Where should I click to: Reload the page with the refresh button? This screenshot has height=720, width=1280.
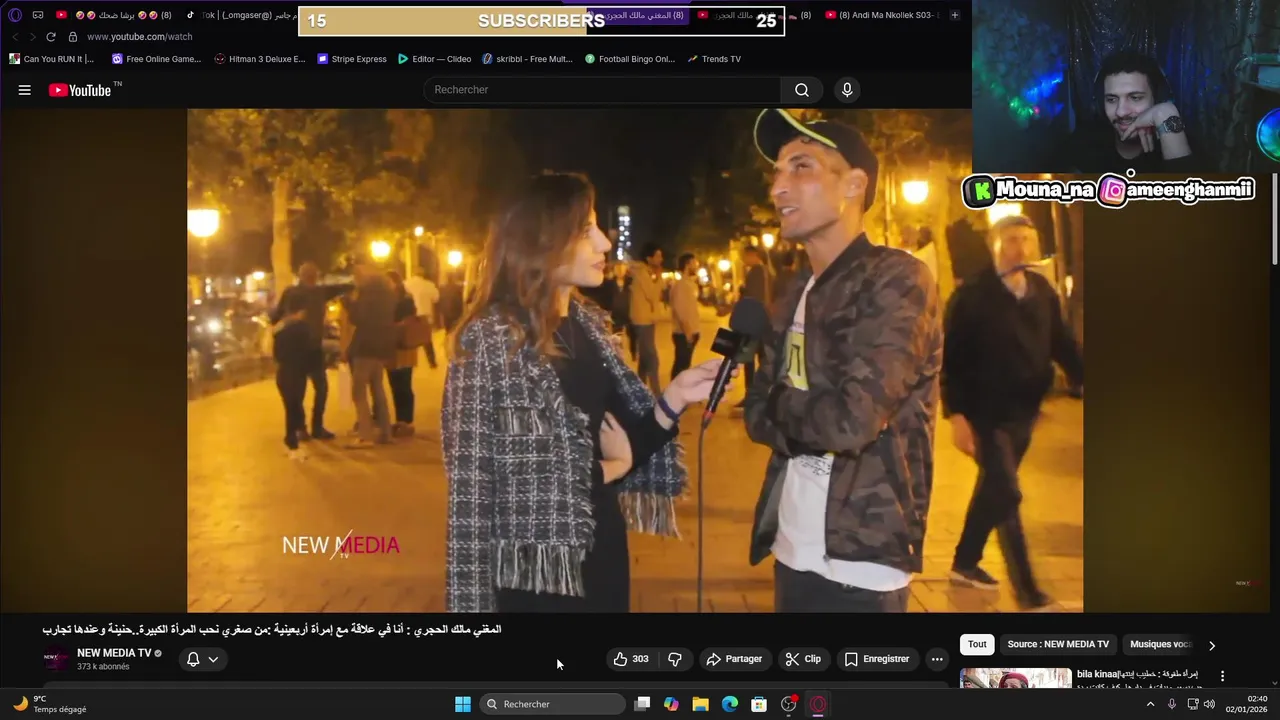tap(51, 37)
